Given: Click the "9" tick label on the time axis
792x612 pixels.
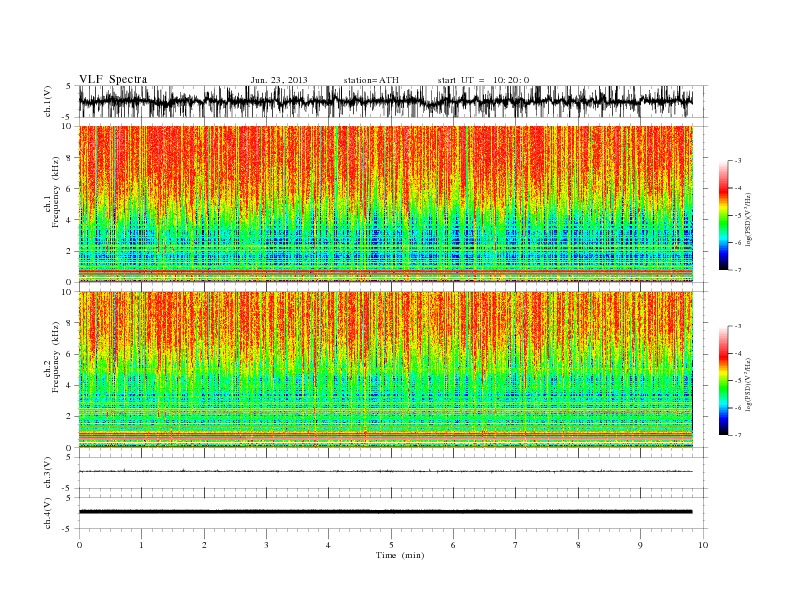Looking at the screenshot, I should pos(640,545).
